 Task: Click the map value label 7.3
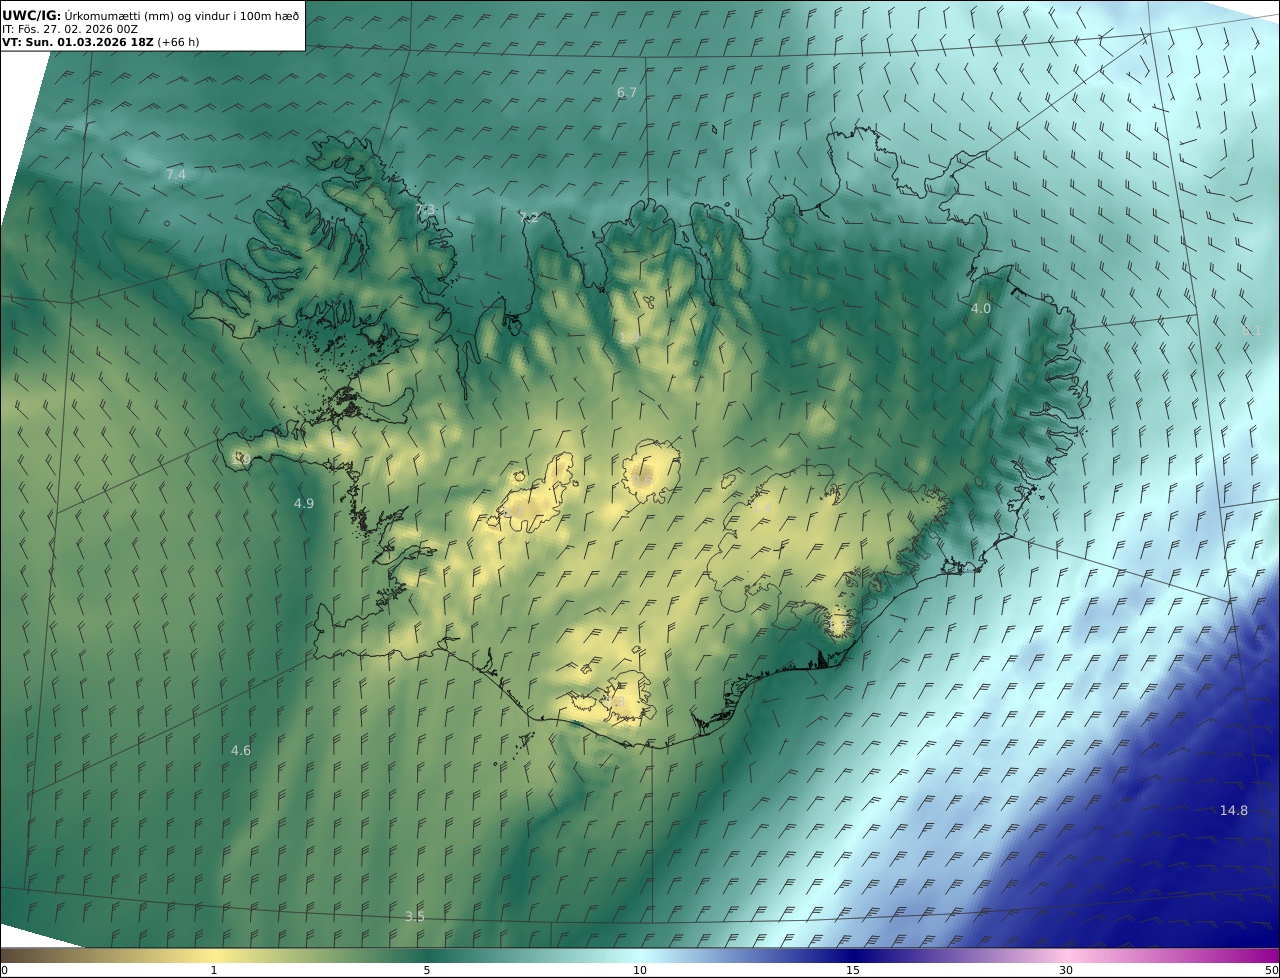pos(426,209)
